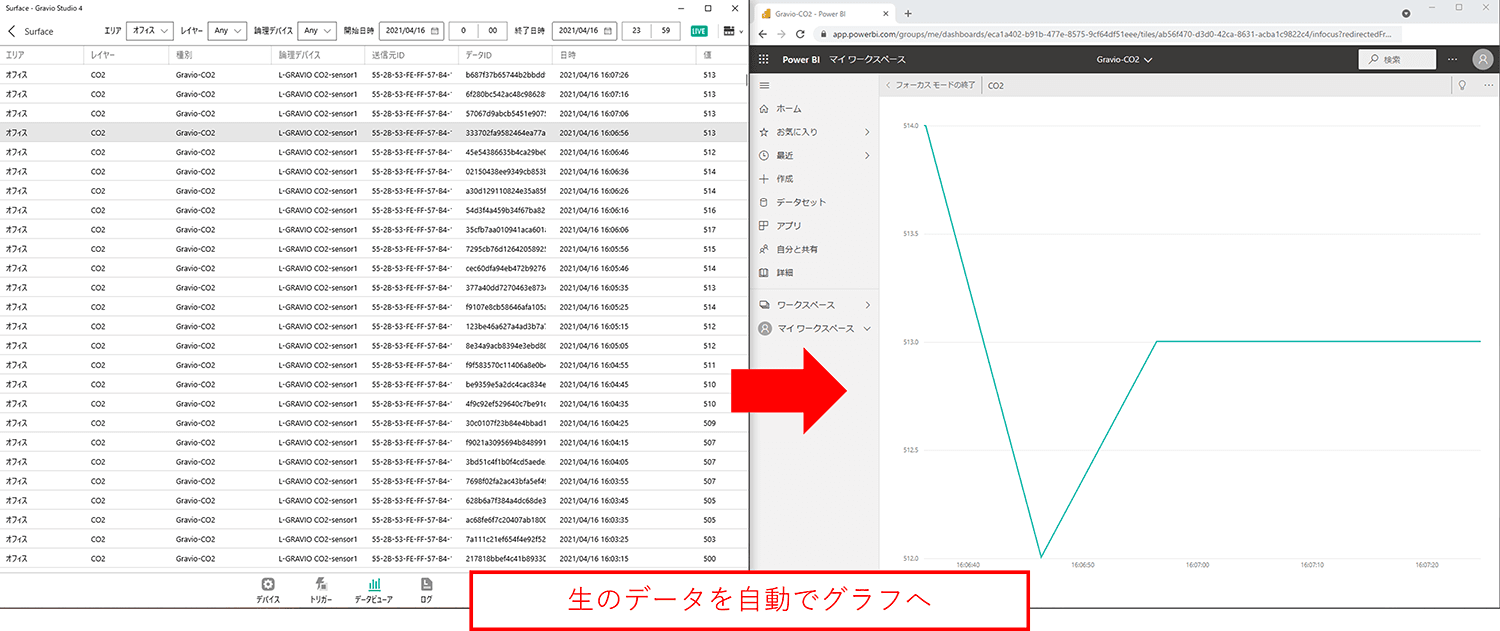
Task: Open the browser profile dropdown icon
Action: [x=1406, y=13]
